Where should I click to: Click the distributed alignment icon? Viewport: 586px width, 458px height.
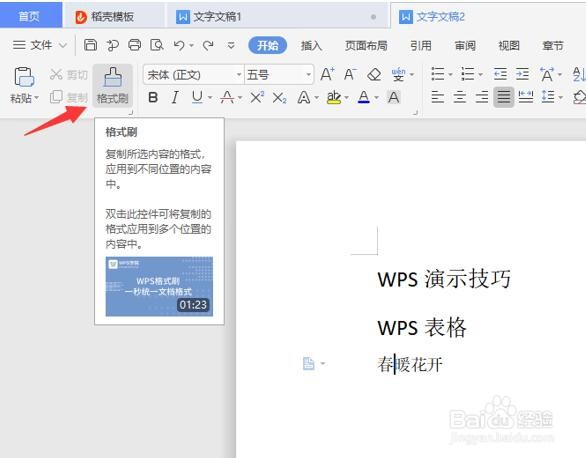pyautogui.click(x=525, y=97)
